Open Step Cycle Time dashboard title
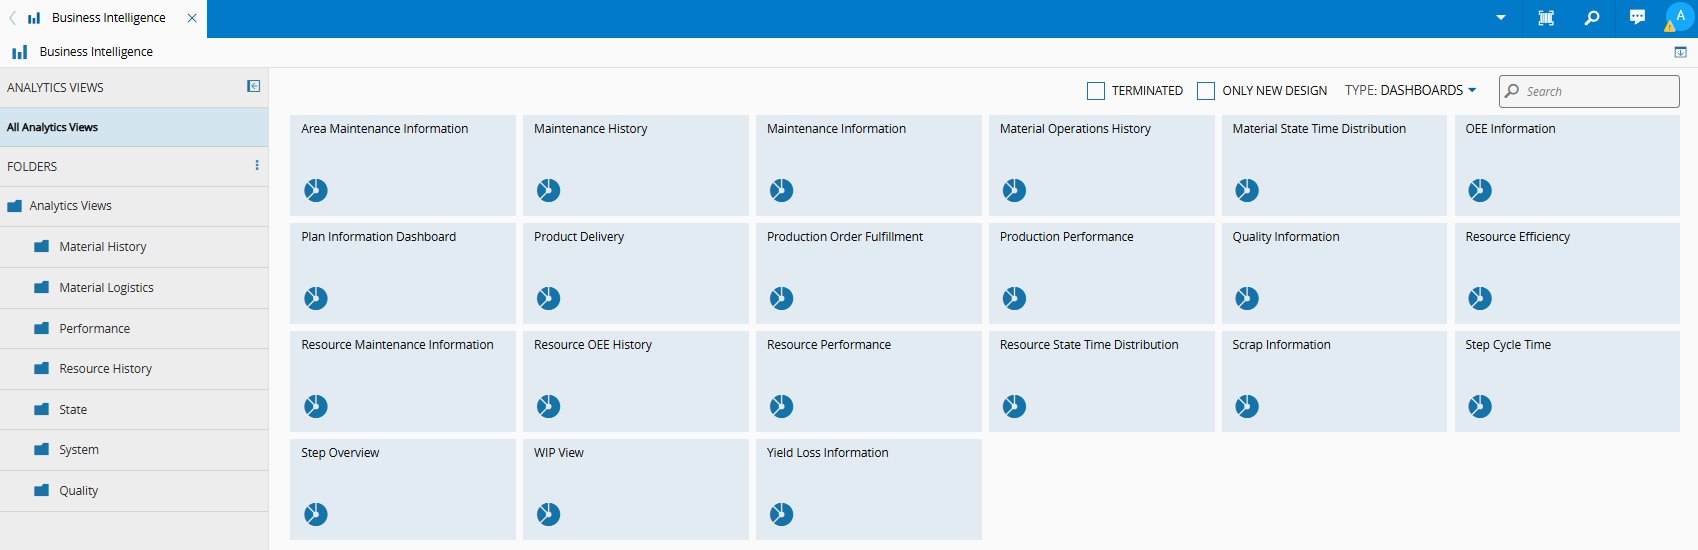1698x550 pixels. [x=1508, y=345]
